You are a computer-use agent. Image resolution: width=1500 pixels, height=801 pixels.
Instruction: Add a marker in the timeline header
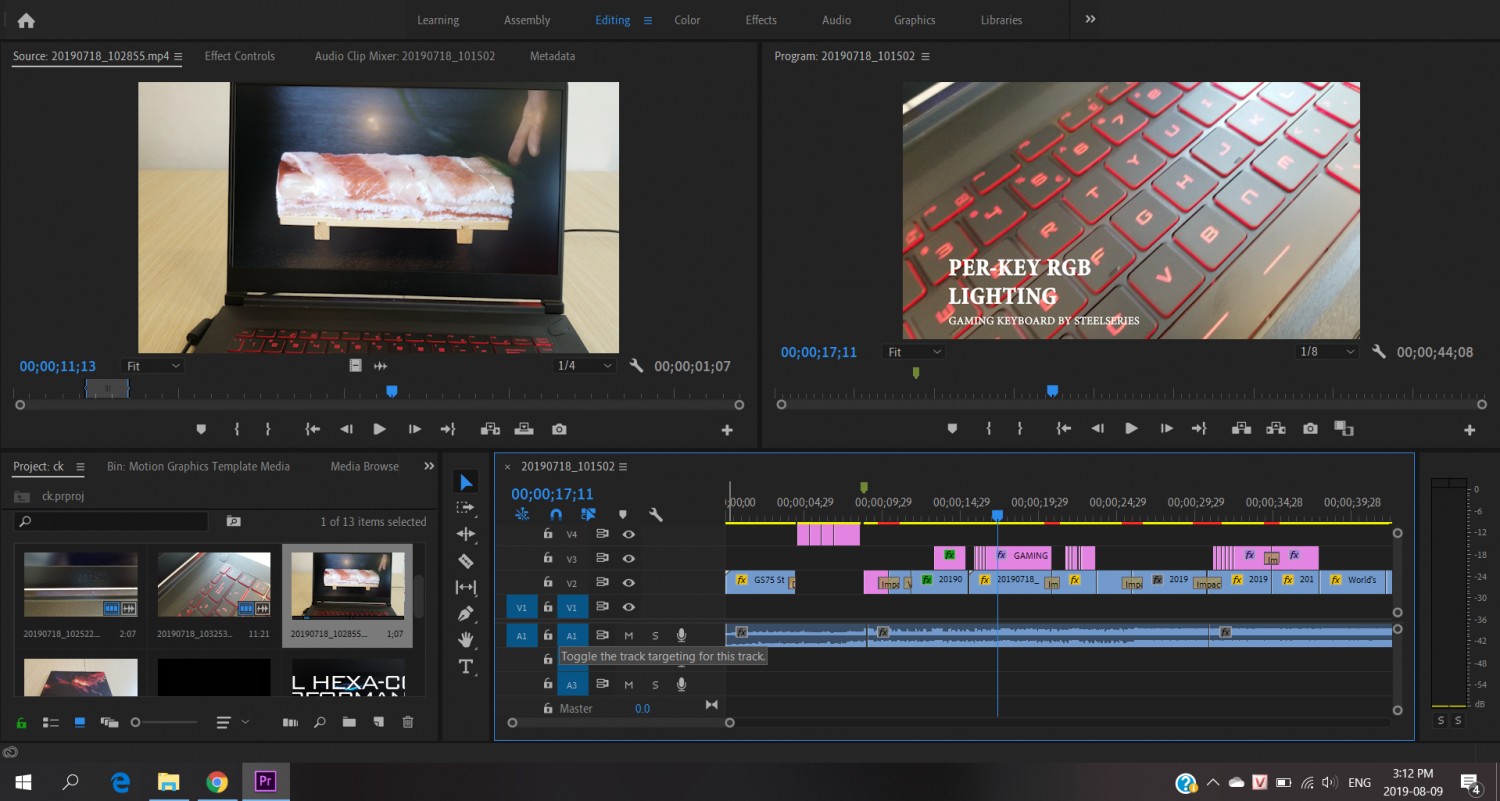pyautogui.click(x=622, y=515)
